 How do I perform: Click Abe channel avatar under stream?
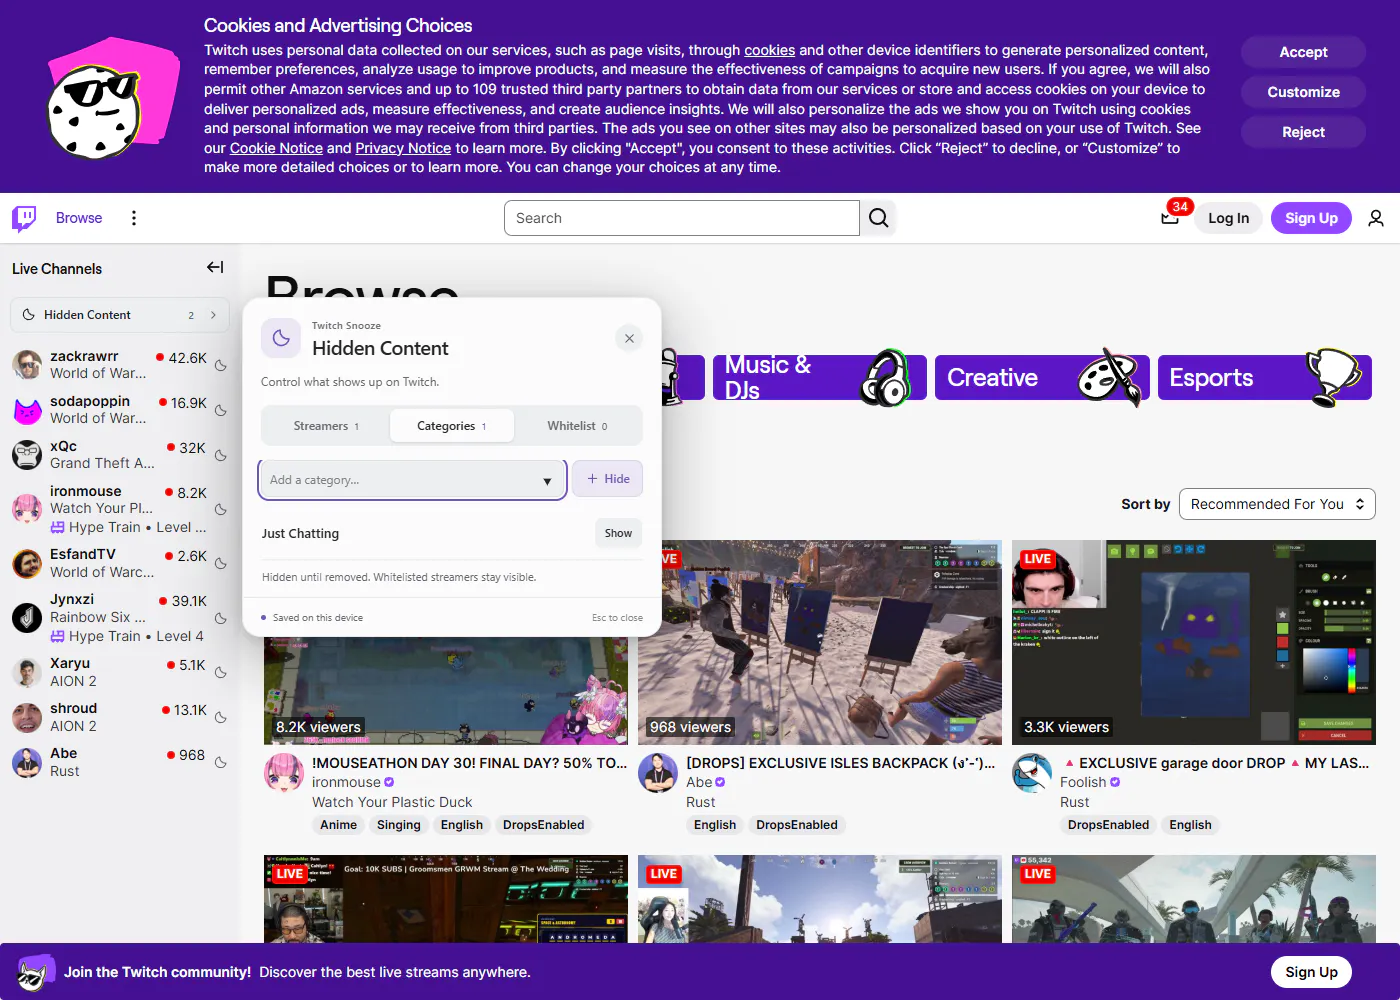[658, 774]
